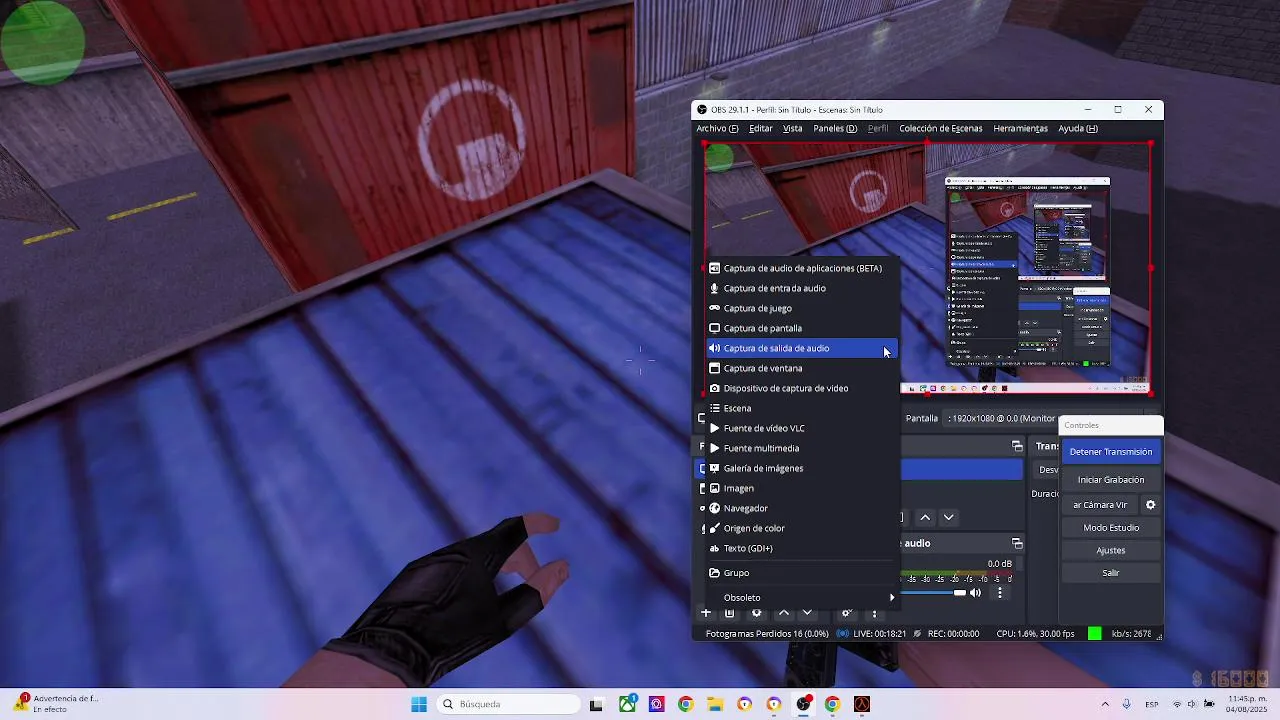Click the remove source trash icon

coord(730,613)
